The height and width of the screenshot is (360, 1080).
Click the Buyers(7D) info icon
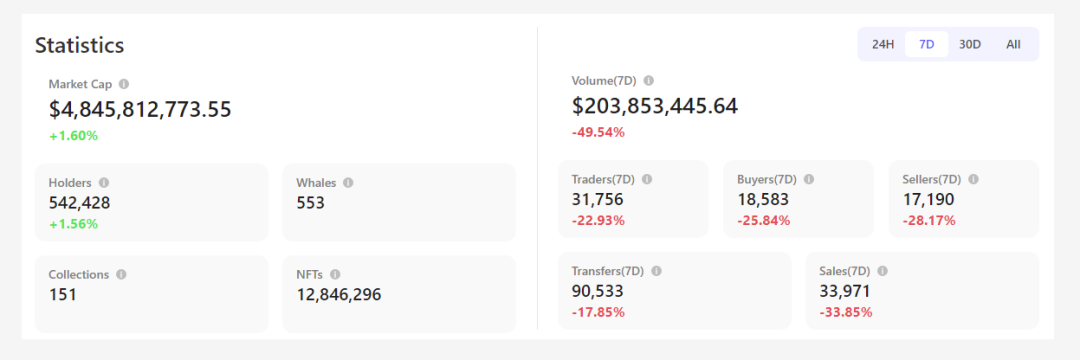[x=809, y=179]
